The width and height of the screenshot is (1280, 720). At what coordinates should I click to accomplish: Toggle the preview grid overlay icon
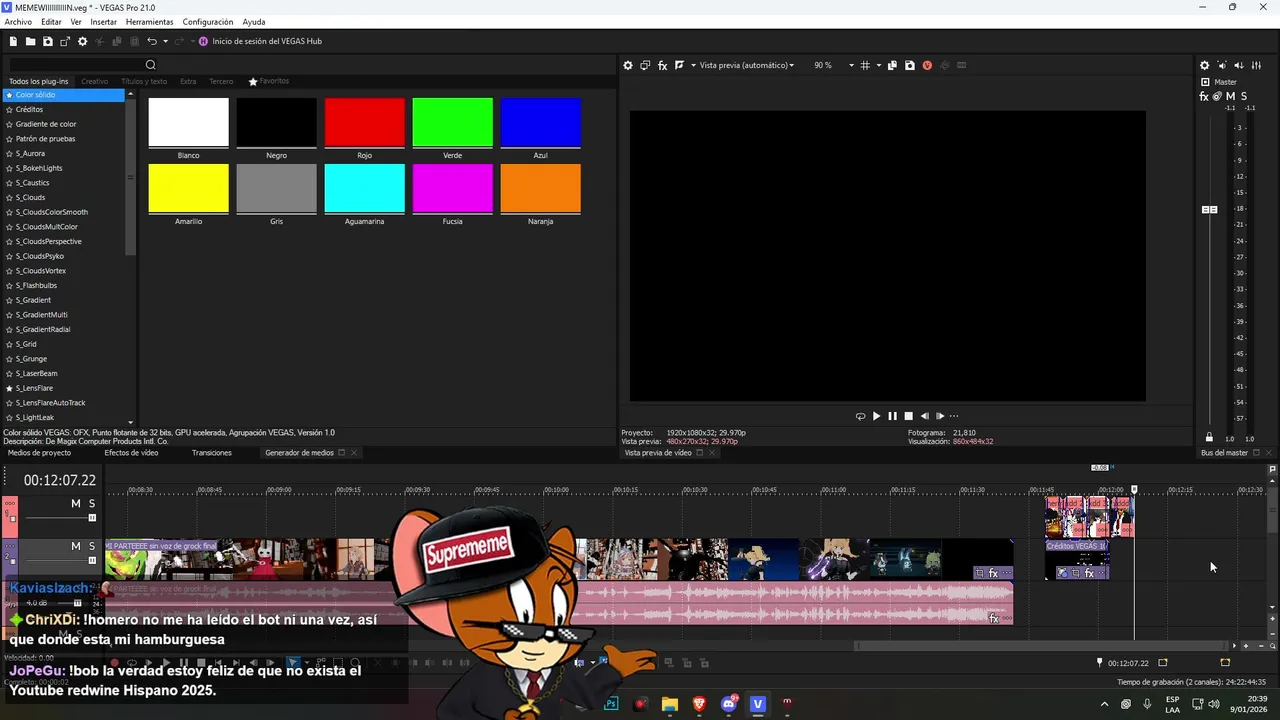tap(865, 65)
